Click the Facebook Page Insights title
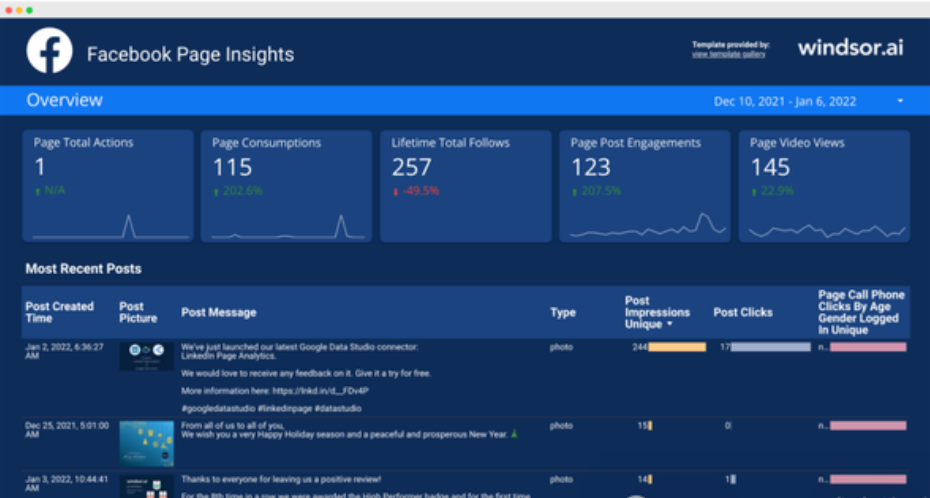The height and width of the screenshot is (498, 930). [190, 54]
